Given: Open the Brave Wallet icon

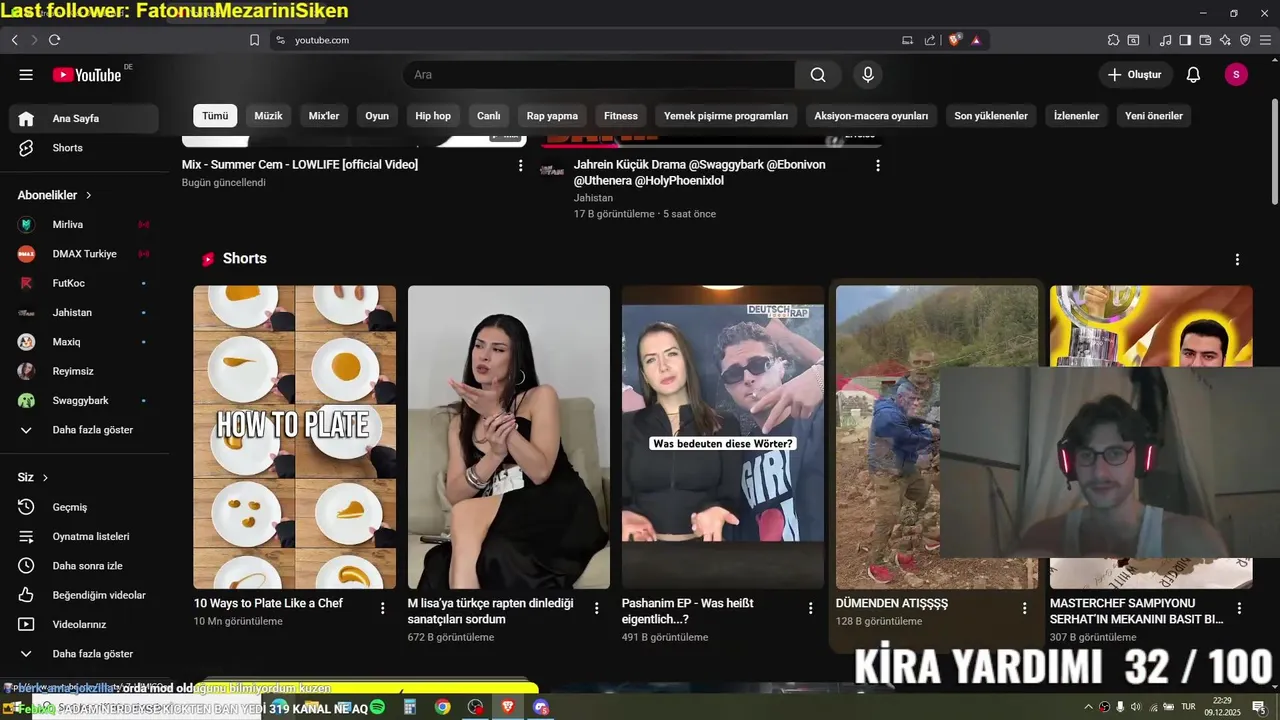Looking at the screenshot, I should [x=1205, y=40].
